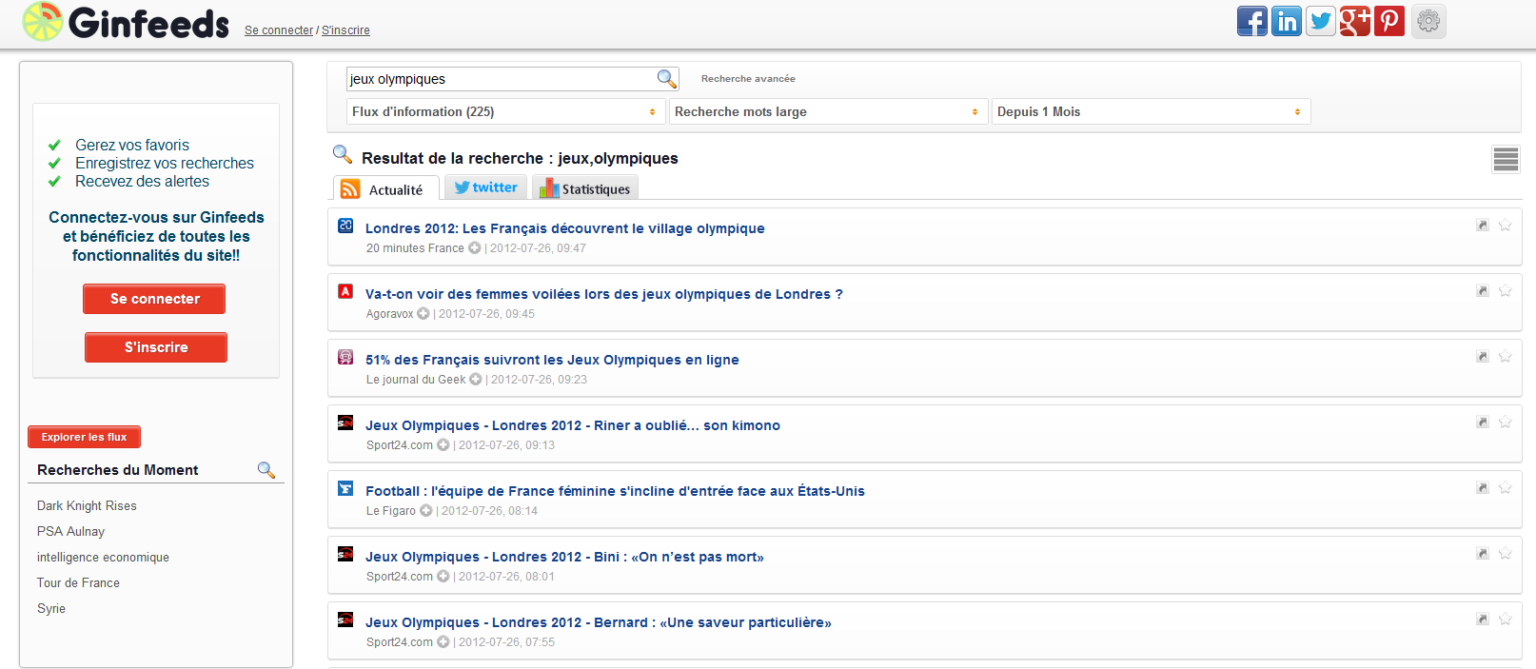Screen dimensions: 1536x669
Task: Open the Recherche mots large dropdown
Action: [x=828, y=112]
